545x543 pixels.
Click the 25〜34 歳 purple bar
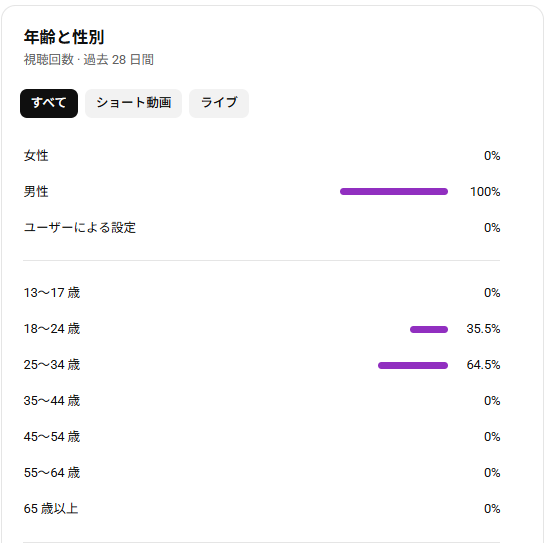413,365
